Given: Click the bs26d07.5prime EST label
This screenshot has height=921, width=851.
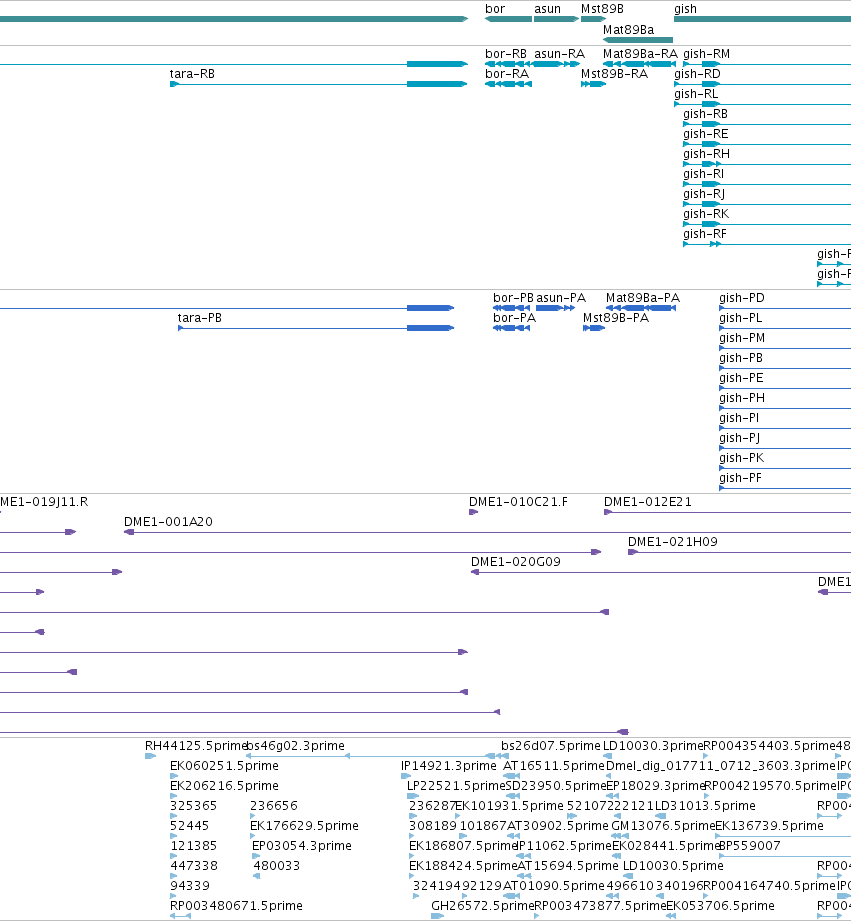Looking at the screenshot, I should 550,745.
